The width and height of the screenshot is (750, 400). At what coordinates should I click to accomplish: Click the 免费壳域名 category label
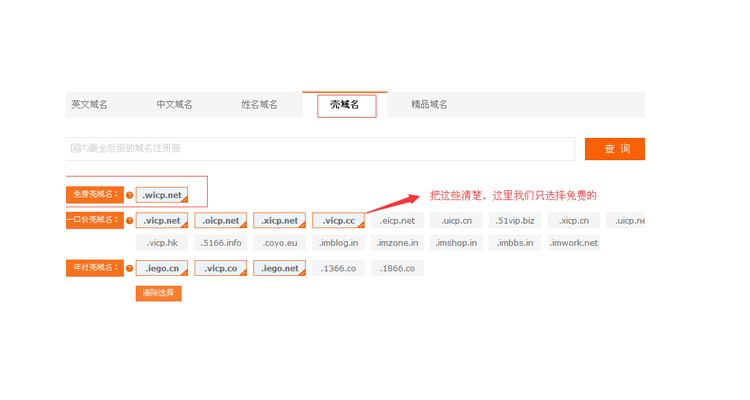click(x=95, y=195)
